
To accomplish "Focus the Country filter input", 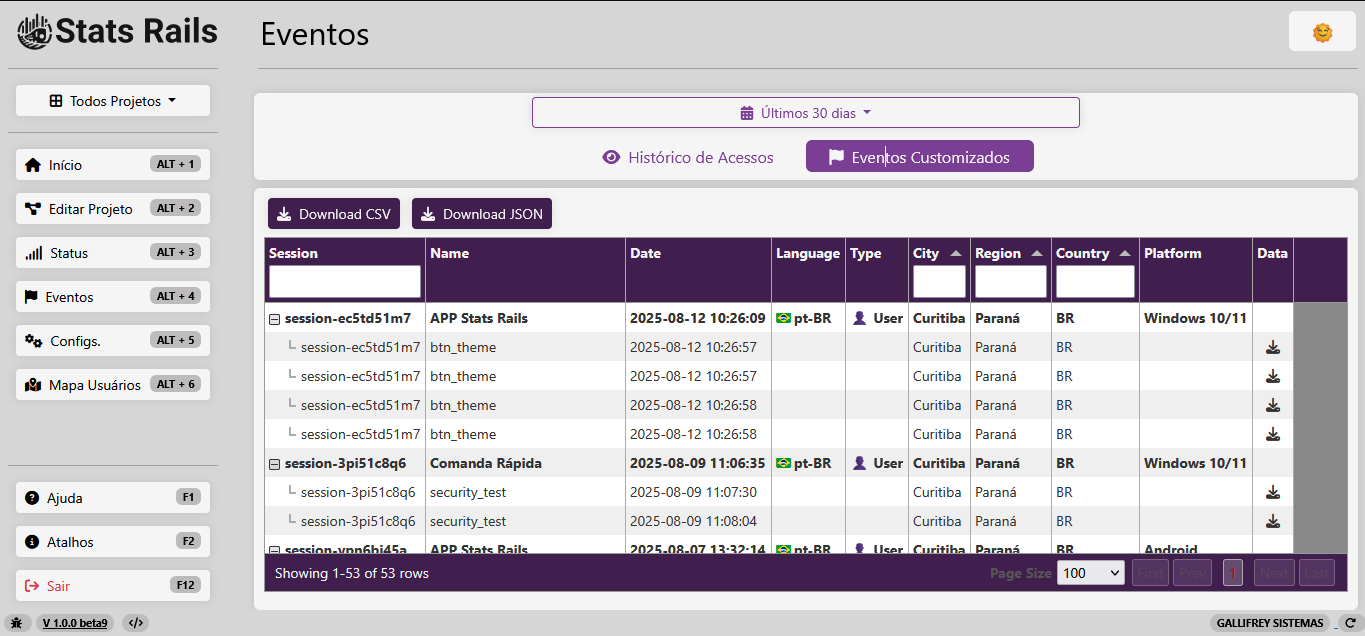I will pos(1095,281).
